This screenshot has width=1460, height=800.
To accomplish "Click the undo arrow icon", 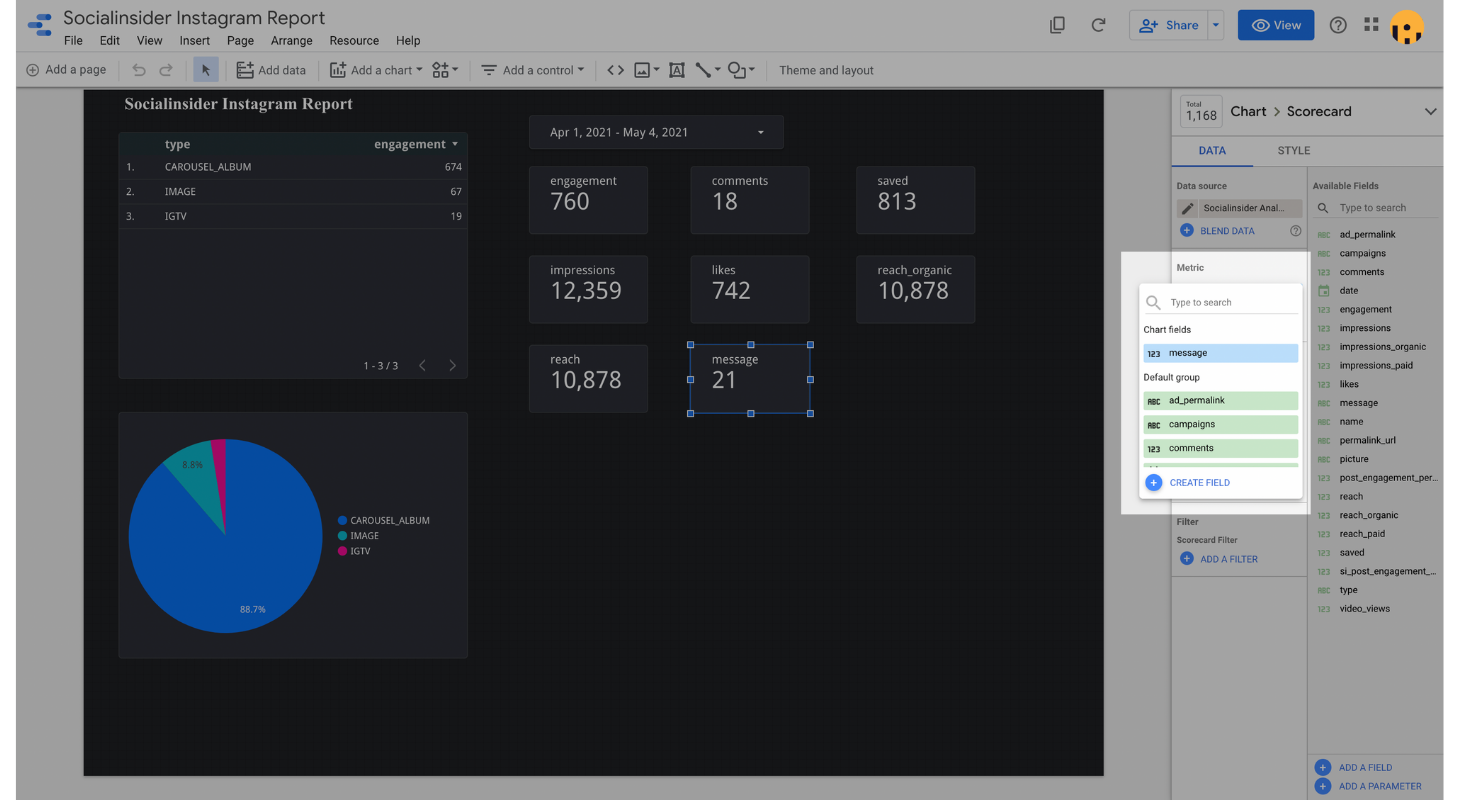I will 139,70.
